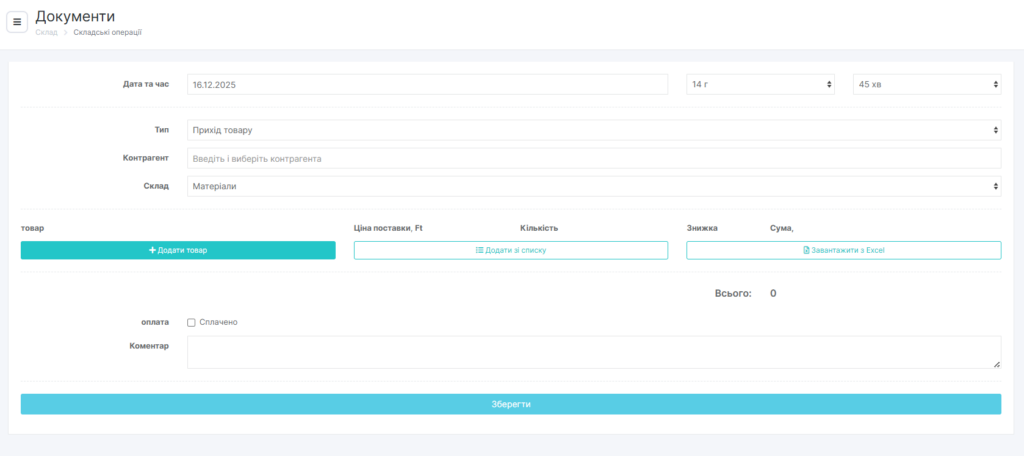
Task: Click the Документи page heading
Action: point(75,16)
